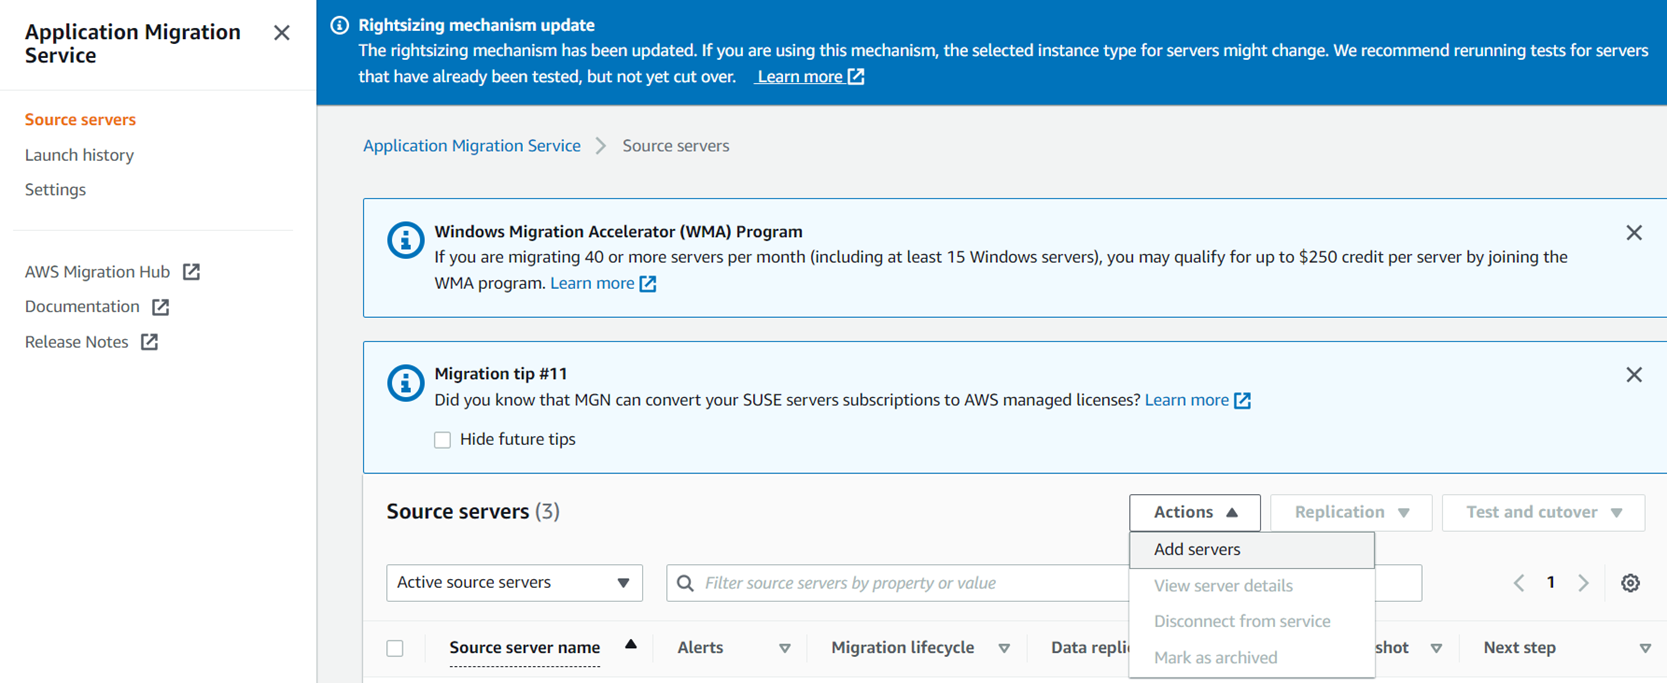1667x683 pixels.
Task: Click Next step column header
Action: [x=1519, y=648]
